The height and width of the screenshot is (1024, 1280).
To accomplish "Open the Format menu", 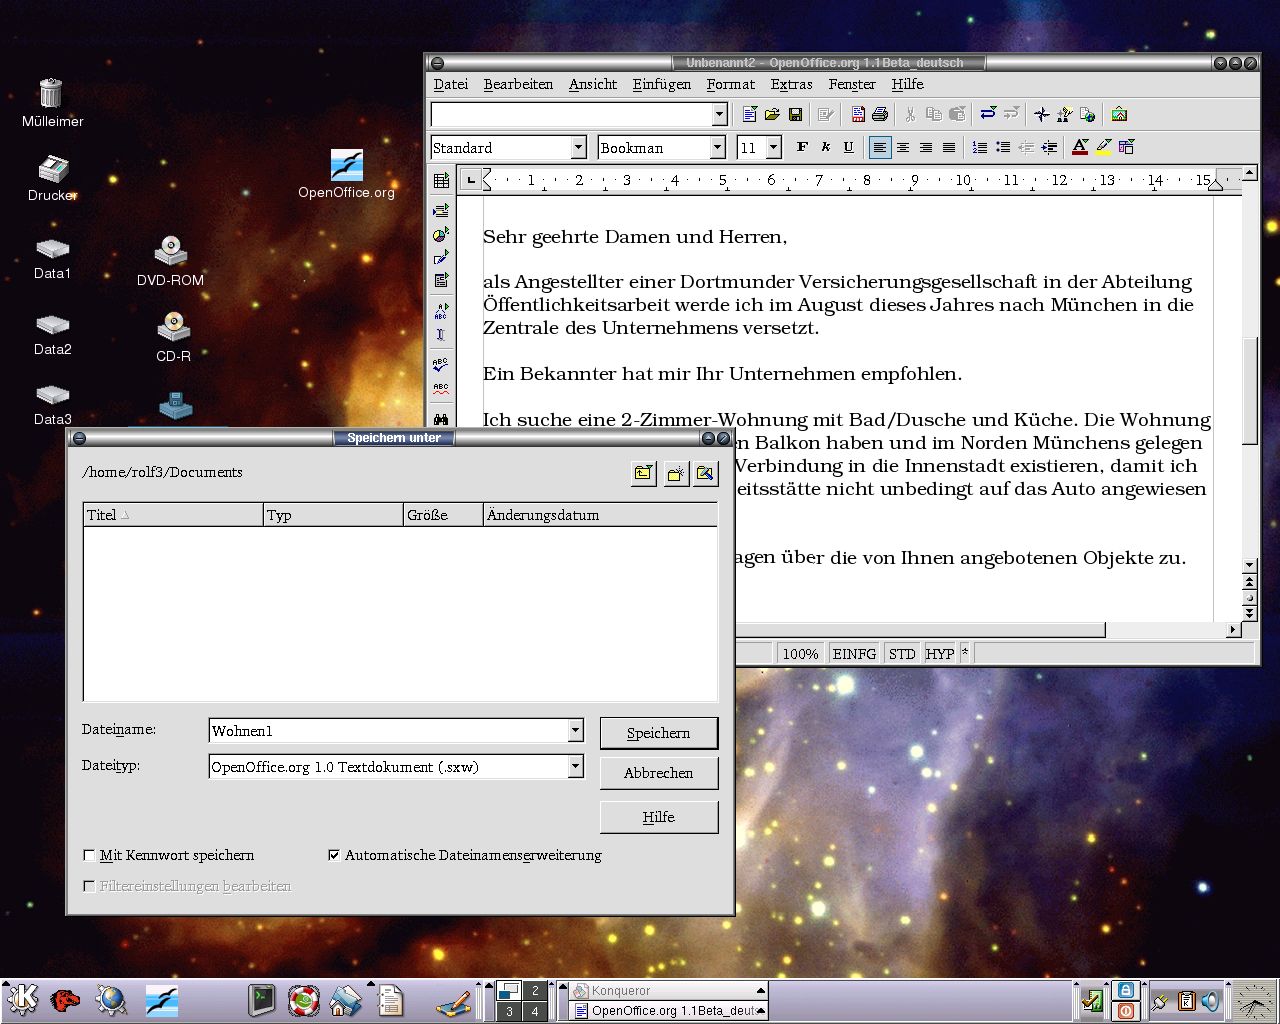I will tap(730, 85).
